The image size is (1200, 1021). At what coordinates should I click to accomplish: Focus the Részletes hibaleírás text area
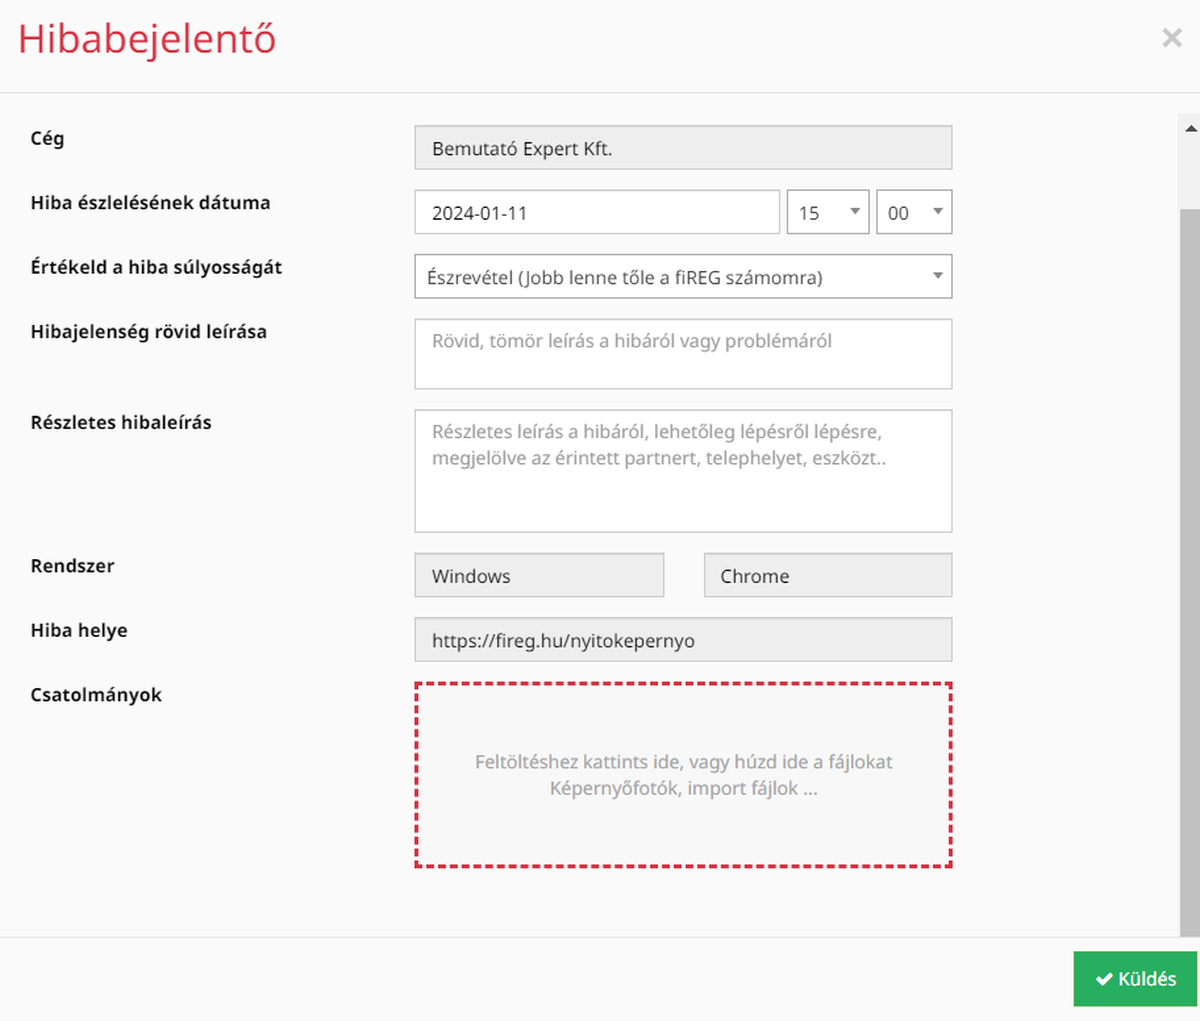point(683,471)
